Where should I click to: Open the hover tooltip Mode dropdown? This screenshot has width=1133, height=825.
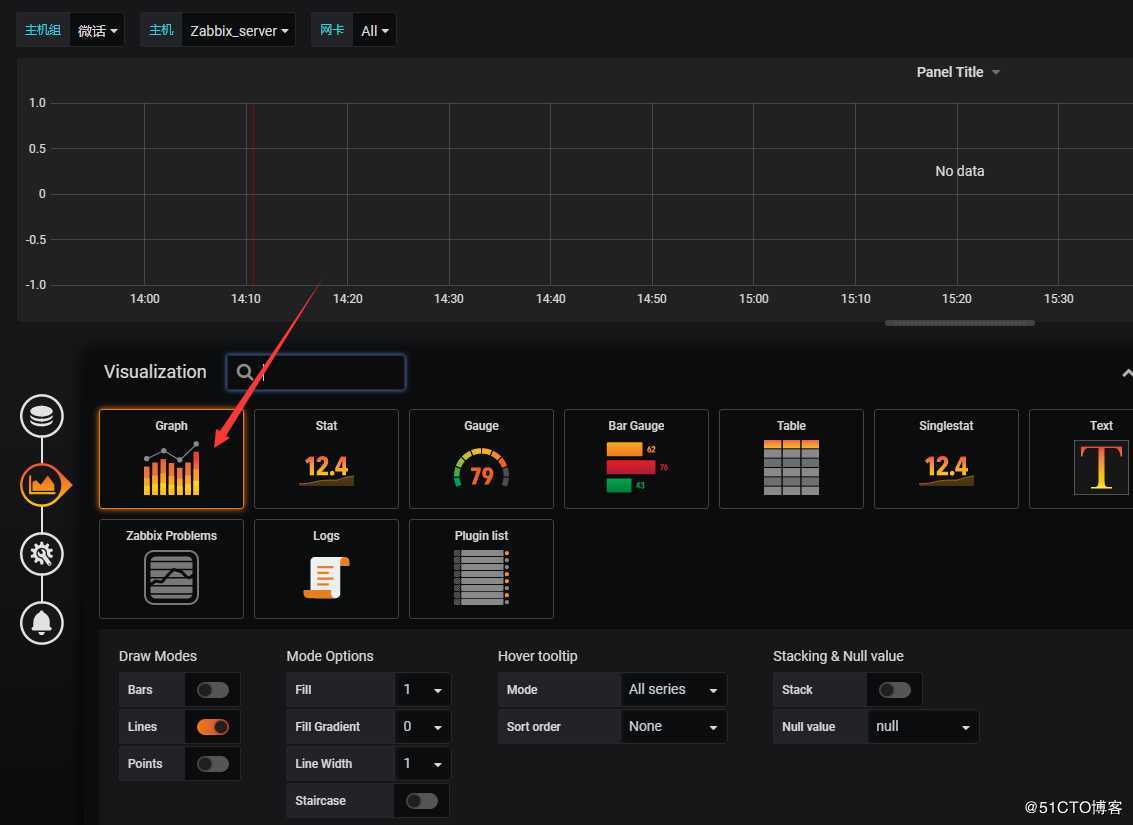tap(673, 690)
